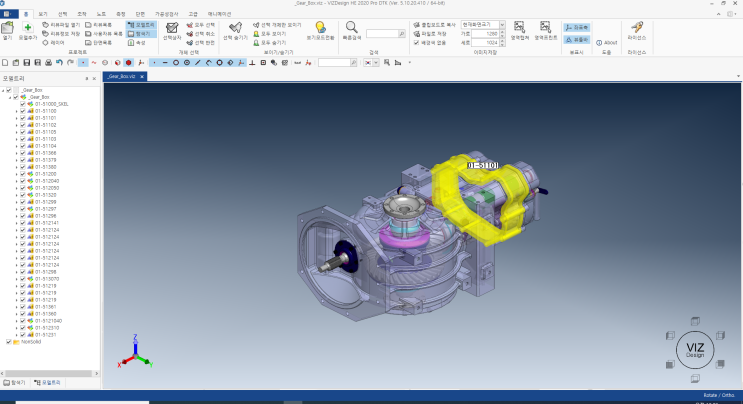Click the 영역프린트 area print icon
743x404 pixels.
pos(545,27)
